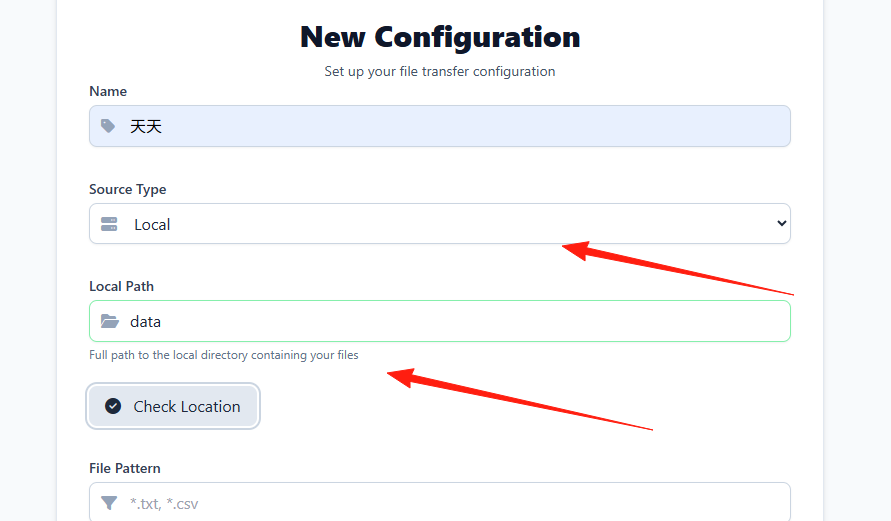Focus the Name field containing 天天
This screenshot has width=891, height=521.
tap(440, 126)
